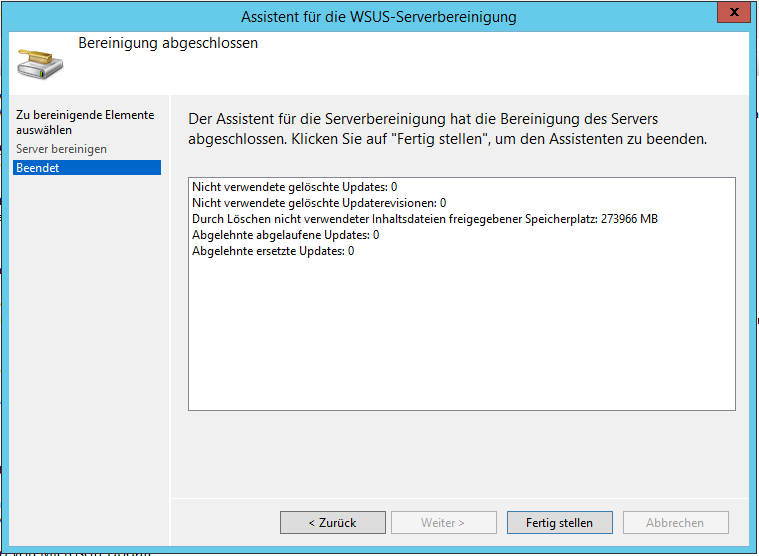Open the 'Server bereinigen' wizard step
This screenshot has height=556, width=759.
(x=61, y=149)
